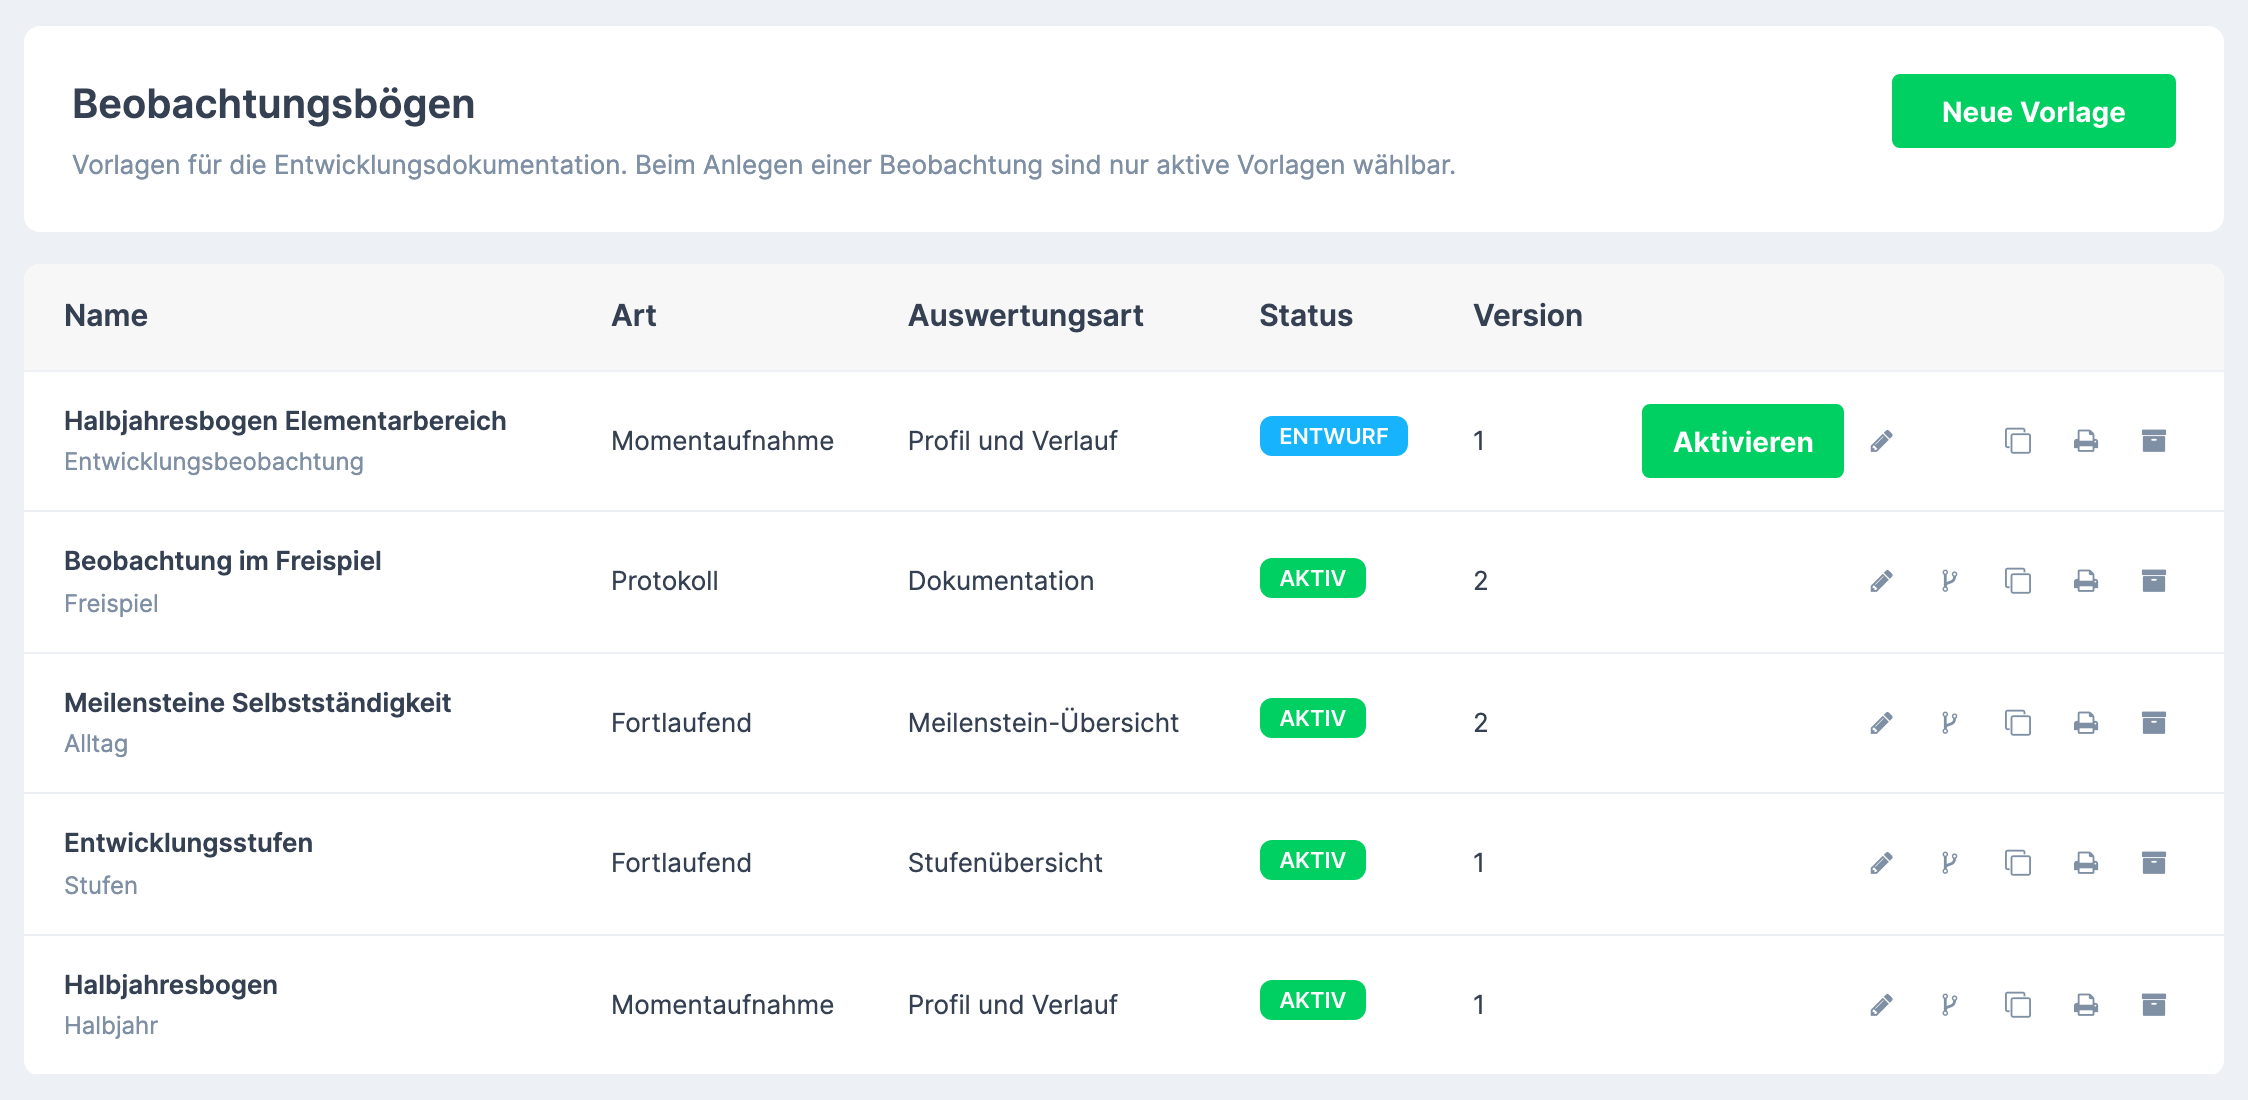Click the Stufenübersicht cell
Image resolution: width=2248 pixels, height=1100 pixels.
tap(1005, 862)
